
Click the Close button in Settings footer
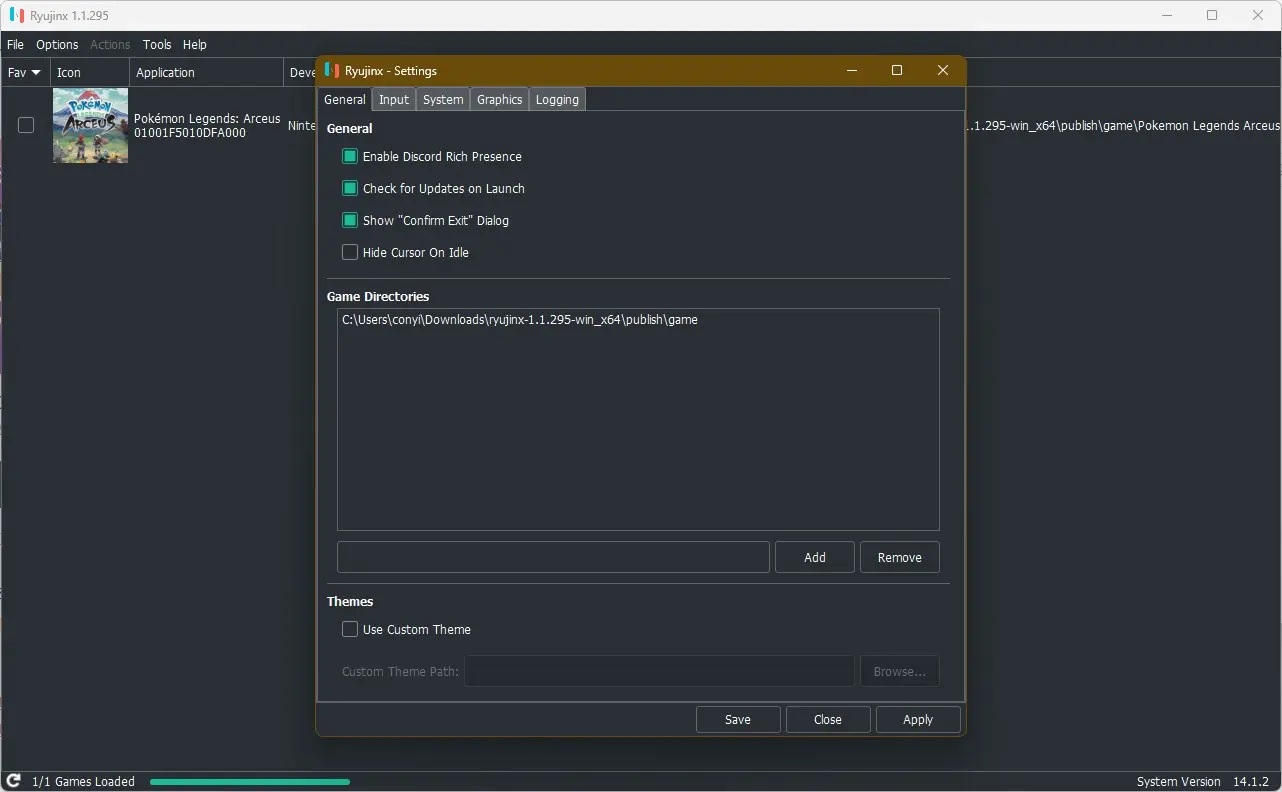tap(828, 719)
